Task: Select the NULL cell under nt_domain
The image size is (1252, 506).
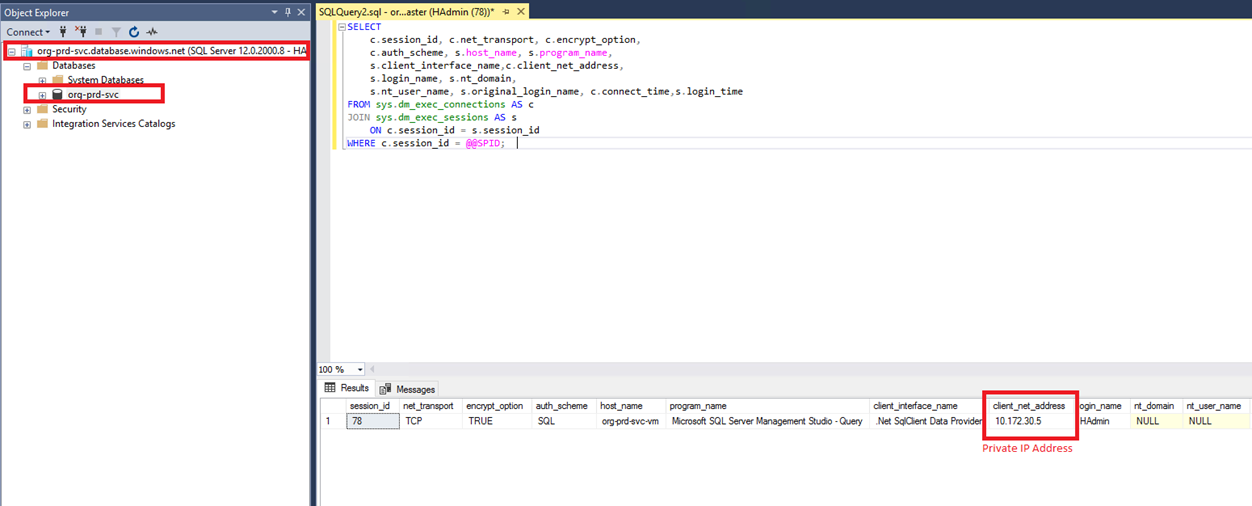Action: point(1155,421)
